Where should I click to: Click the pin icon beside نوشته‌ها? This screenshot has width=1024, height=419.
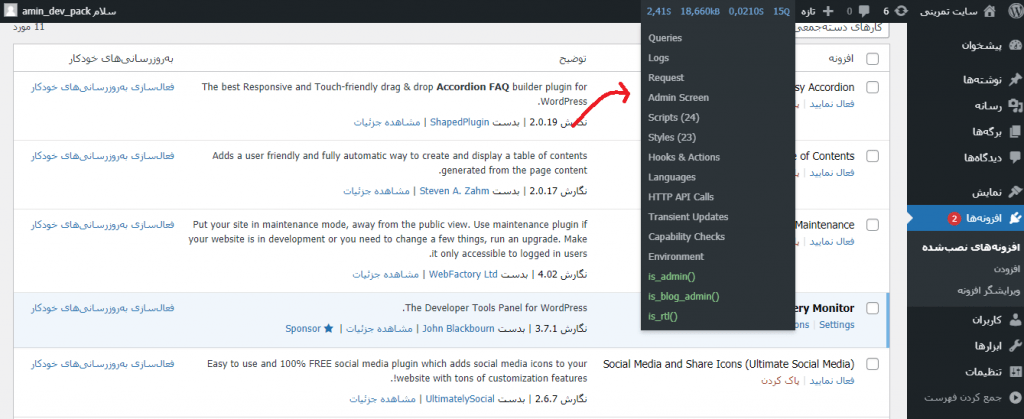pos(1014,80)
